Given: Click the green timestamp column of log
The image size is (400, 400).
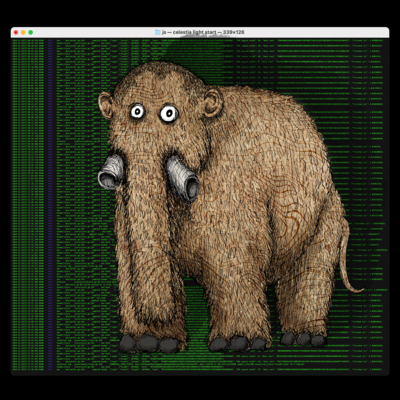Looking at the screenshot, I should (x=28, y=204).
